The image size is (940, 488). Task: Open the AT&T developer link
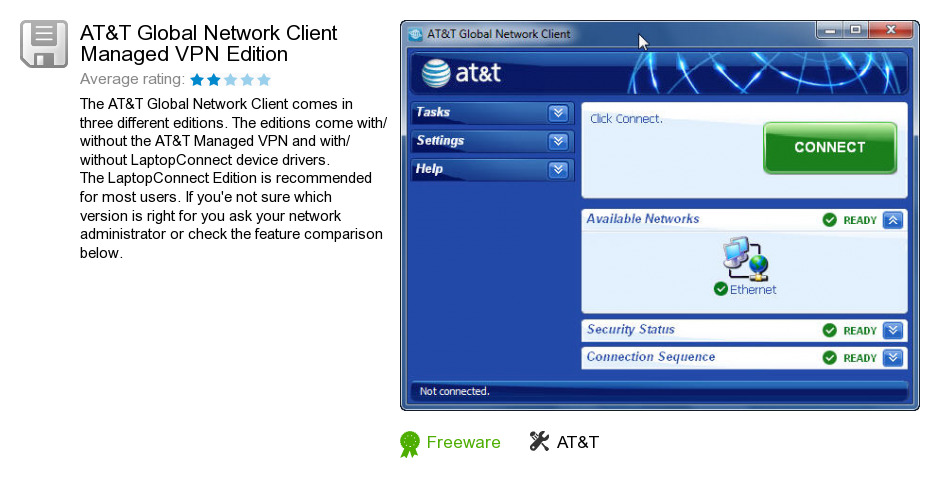(x=578, y=442)
